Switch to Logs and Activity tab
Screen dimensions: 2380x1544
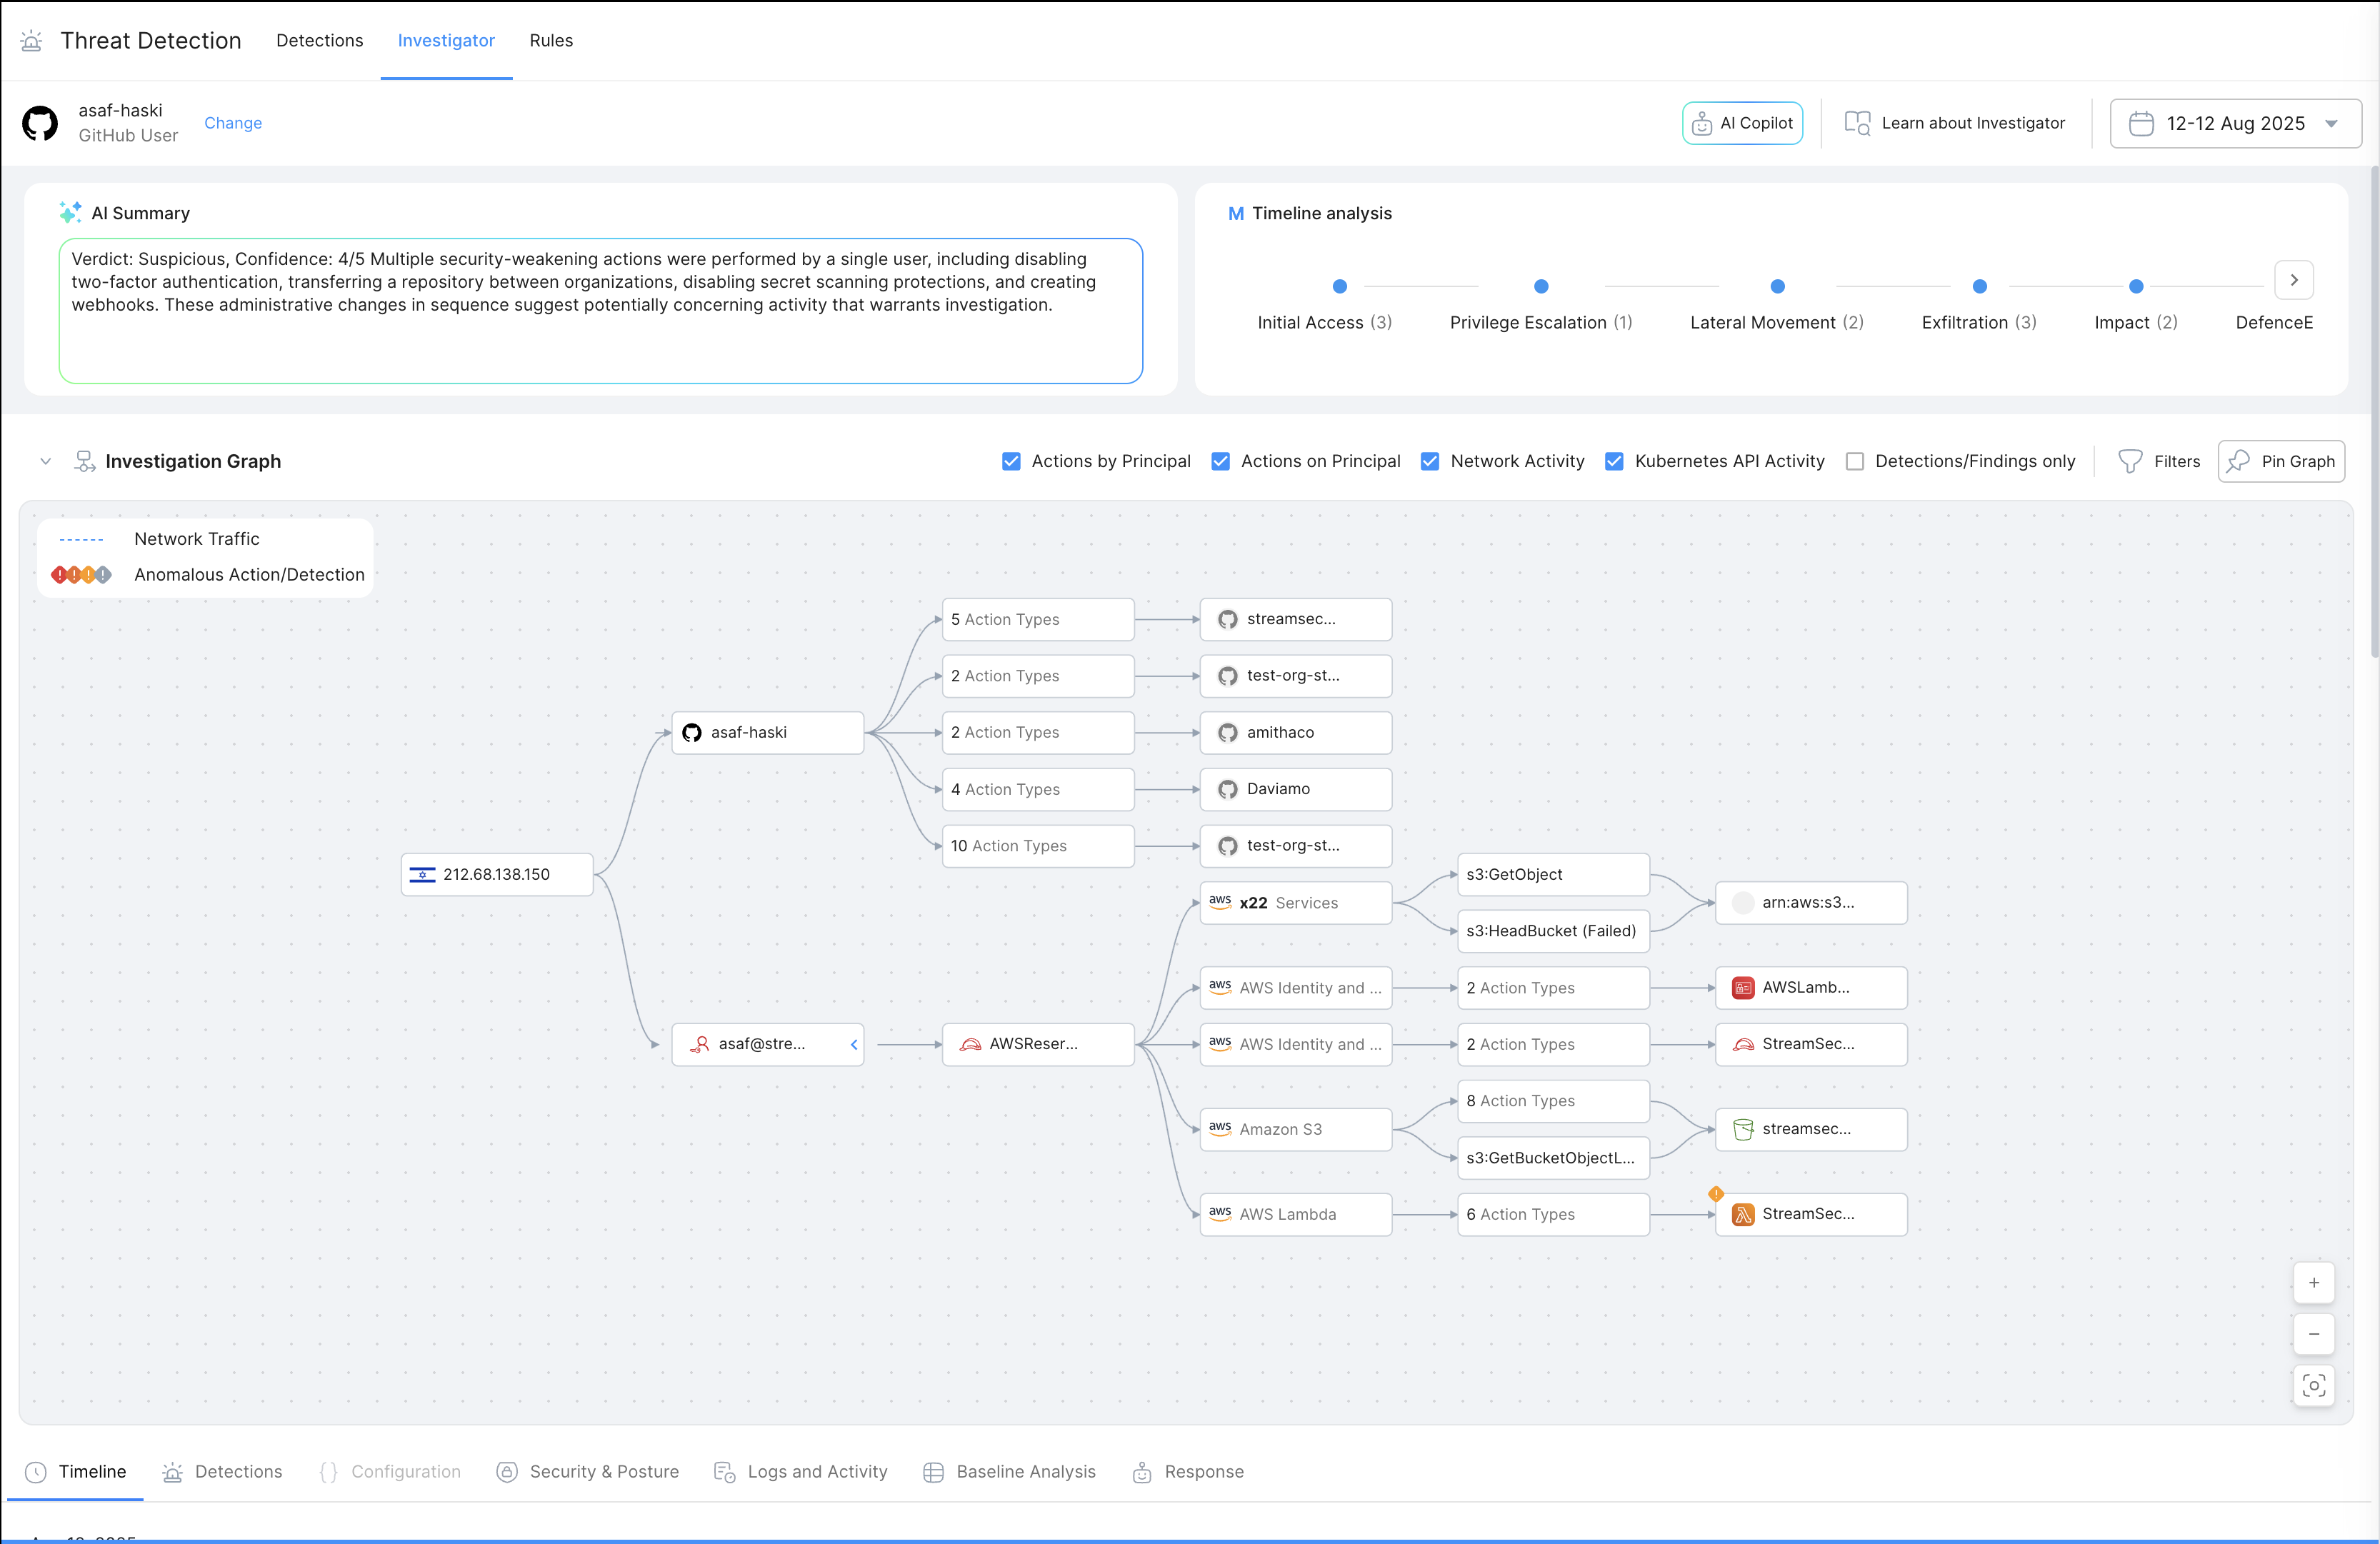[x=800, y=1472]
